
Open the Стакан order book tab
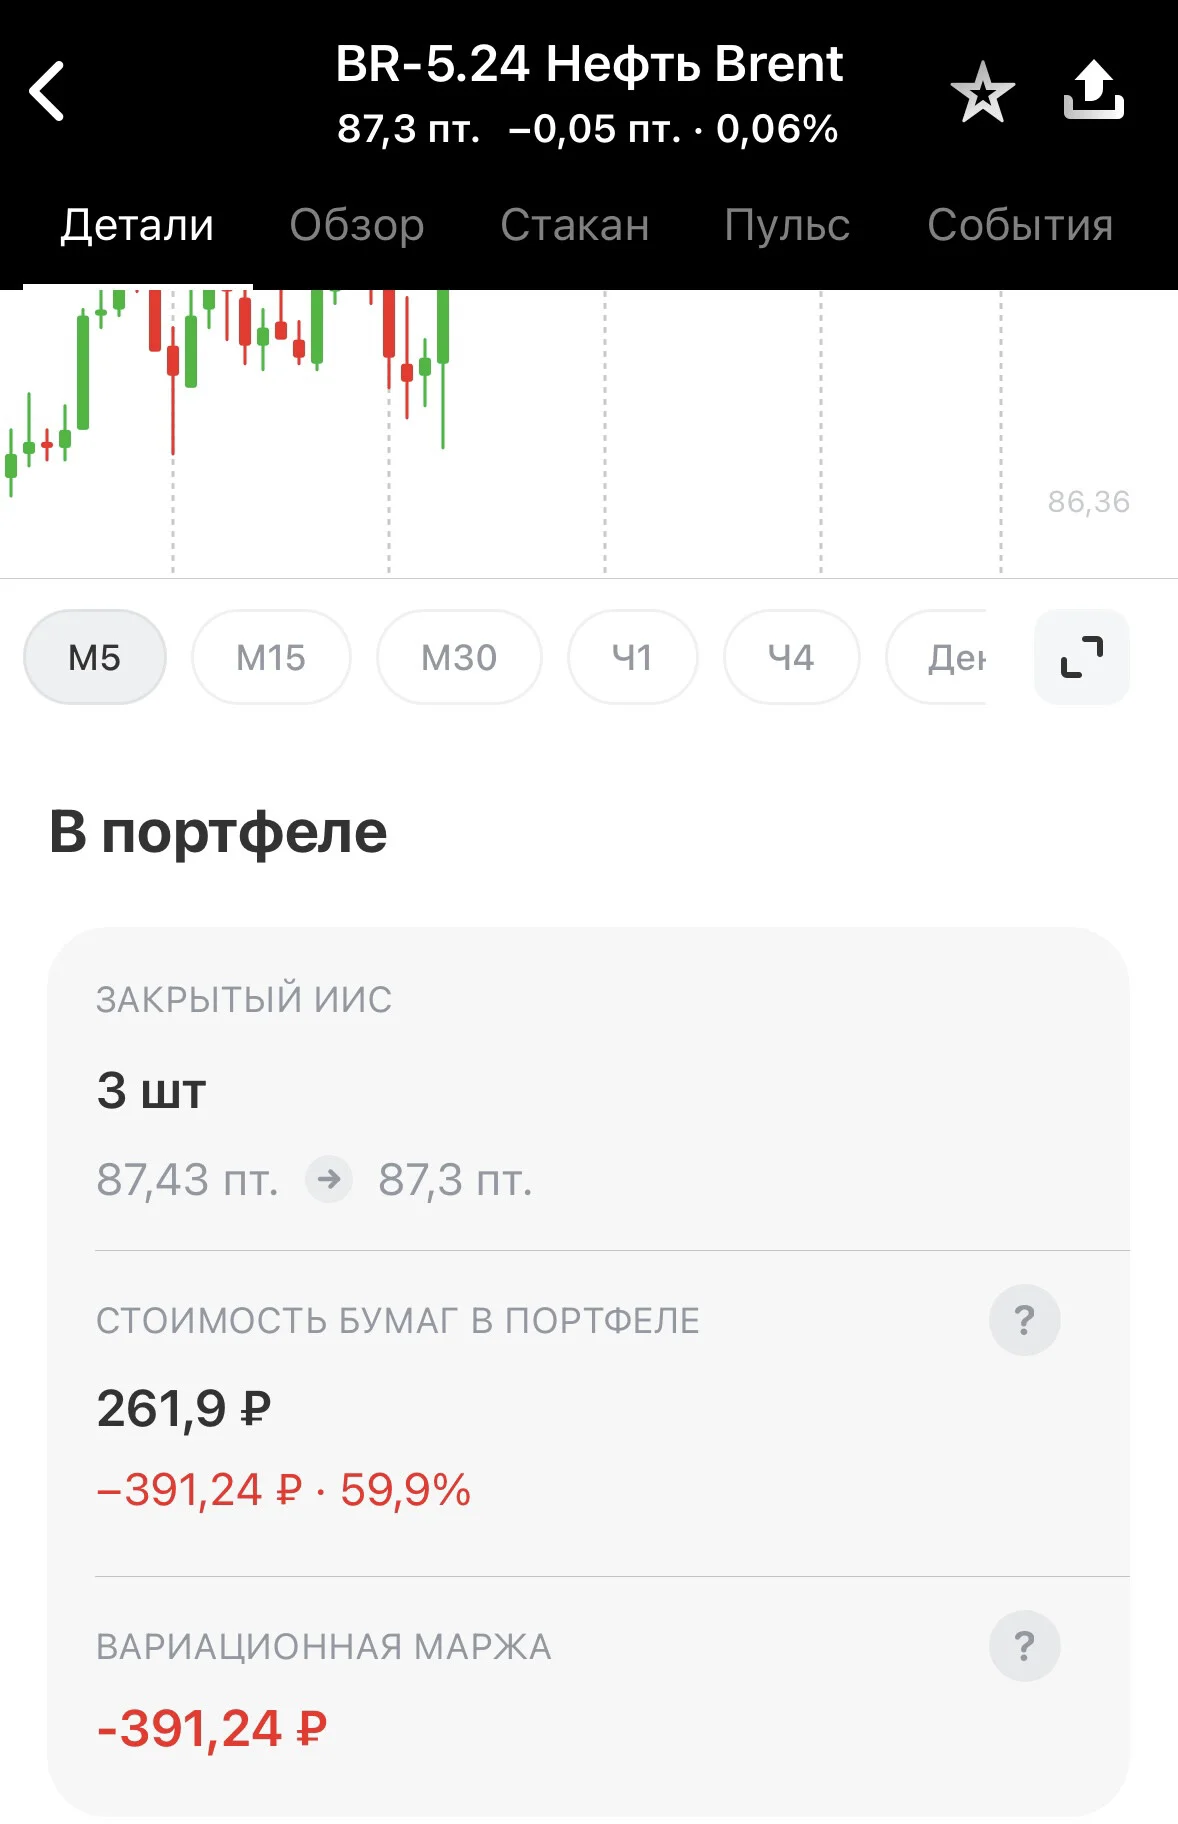point(575,226)
